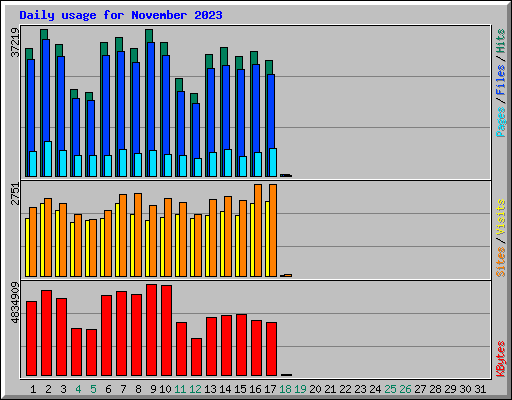Screen dimensions: 512x400
Task: Click day 6 on the x-axis
Action: coord(108,389)
